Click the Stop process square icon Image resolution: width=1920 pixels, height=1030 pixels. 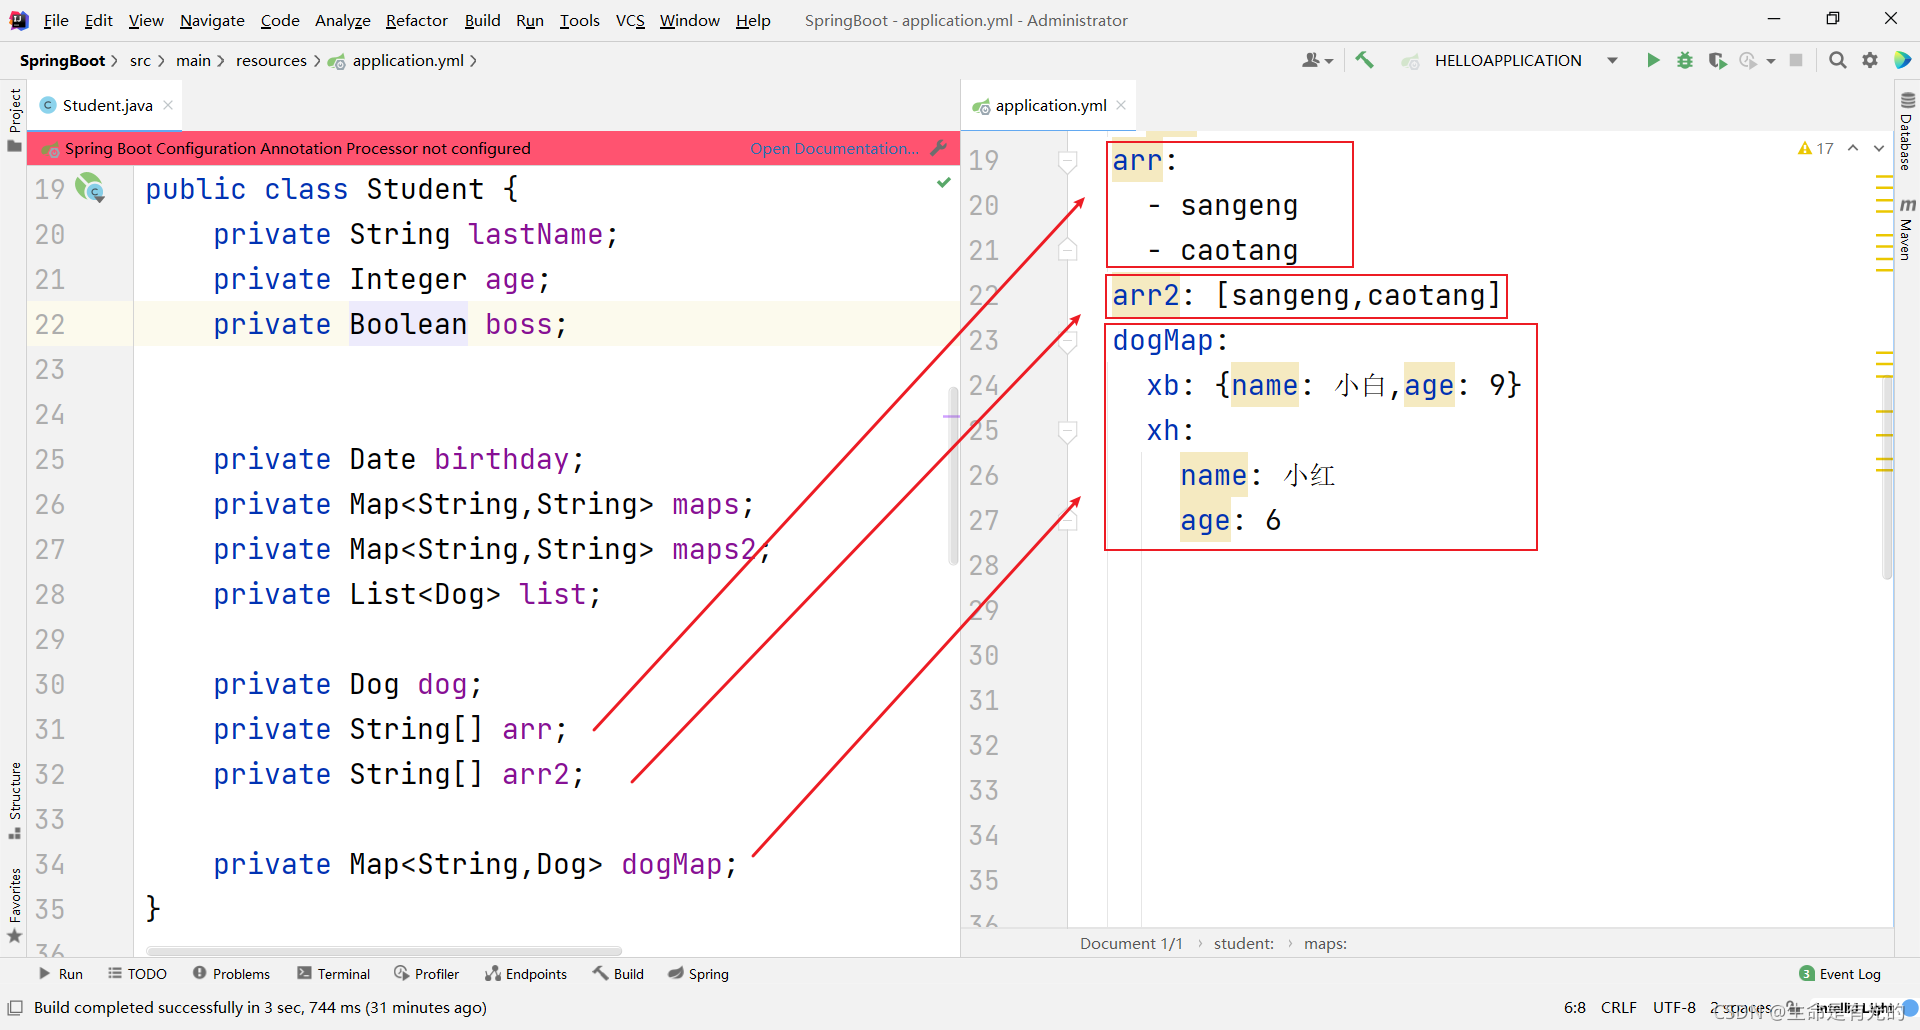pyautogui.click(x=1796, y=61)
